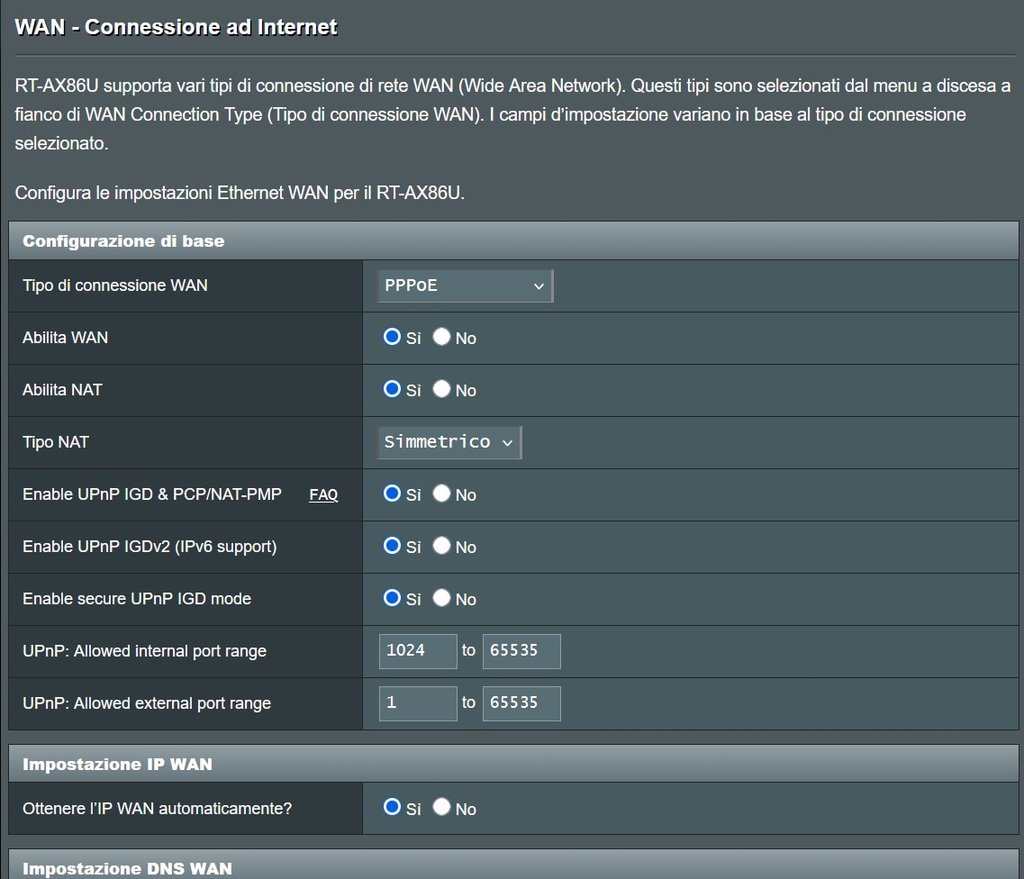Expand the Tipo NAT Simmetrico dropdown

[449, 442]
